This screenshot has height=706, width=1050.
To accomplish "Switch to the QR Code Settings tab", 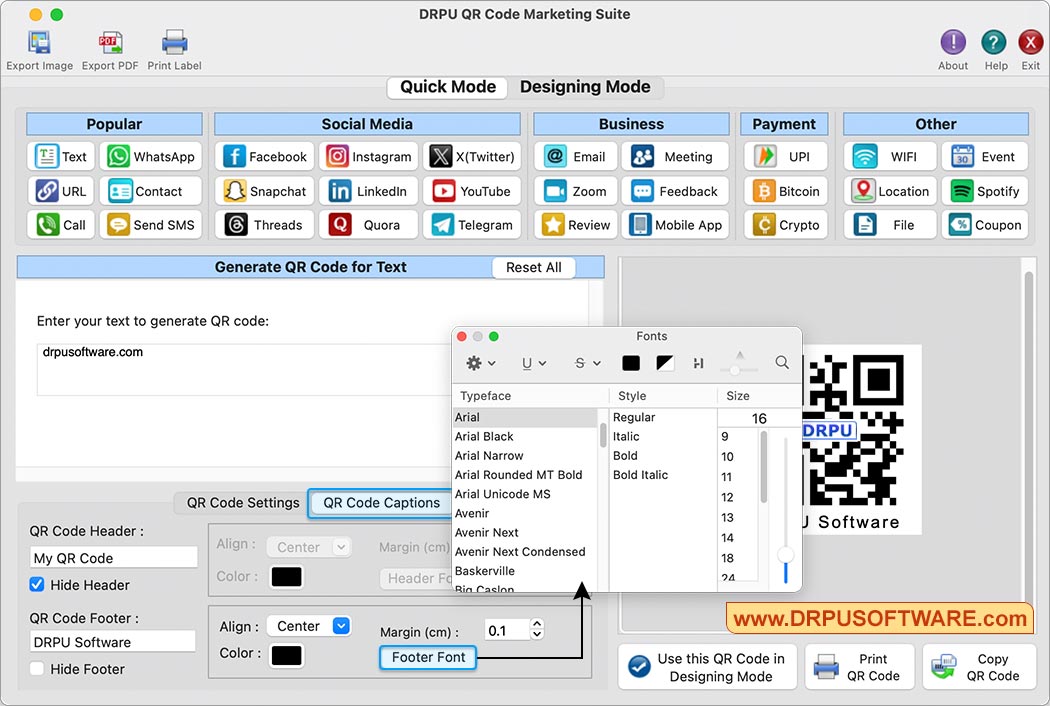I will [240, 503].
